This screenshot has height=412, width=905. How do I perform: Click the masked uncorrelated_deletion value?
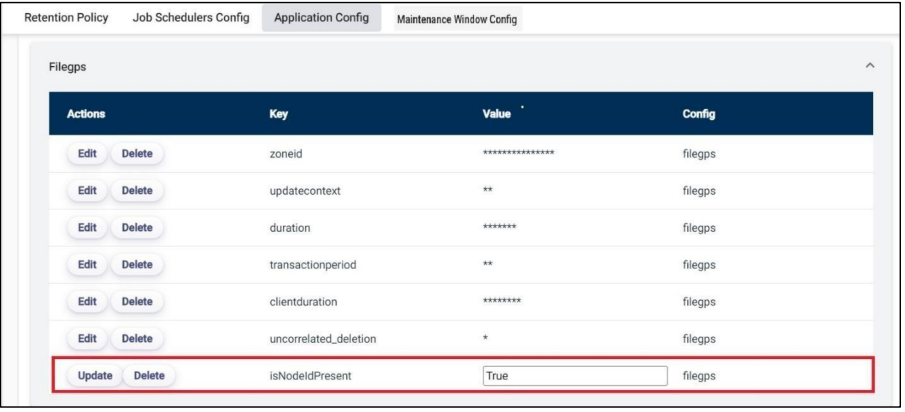click(x=485, y=338)
